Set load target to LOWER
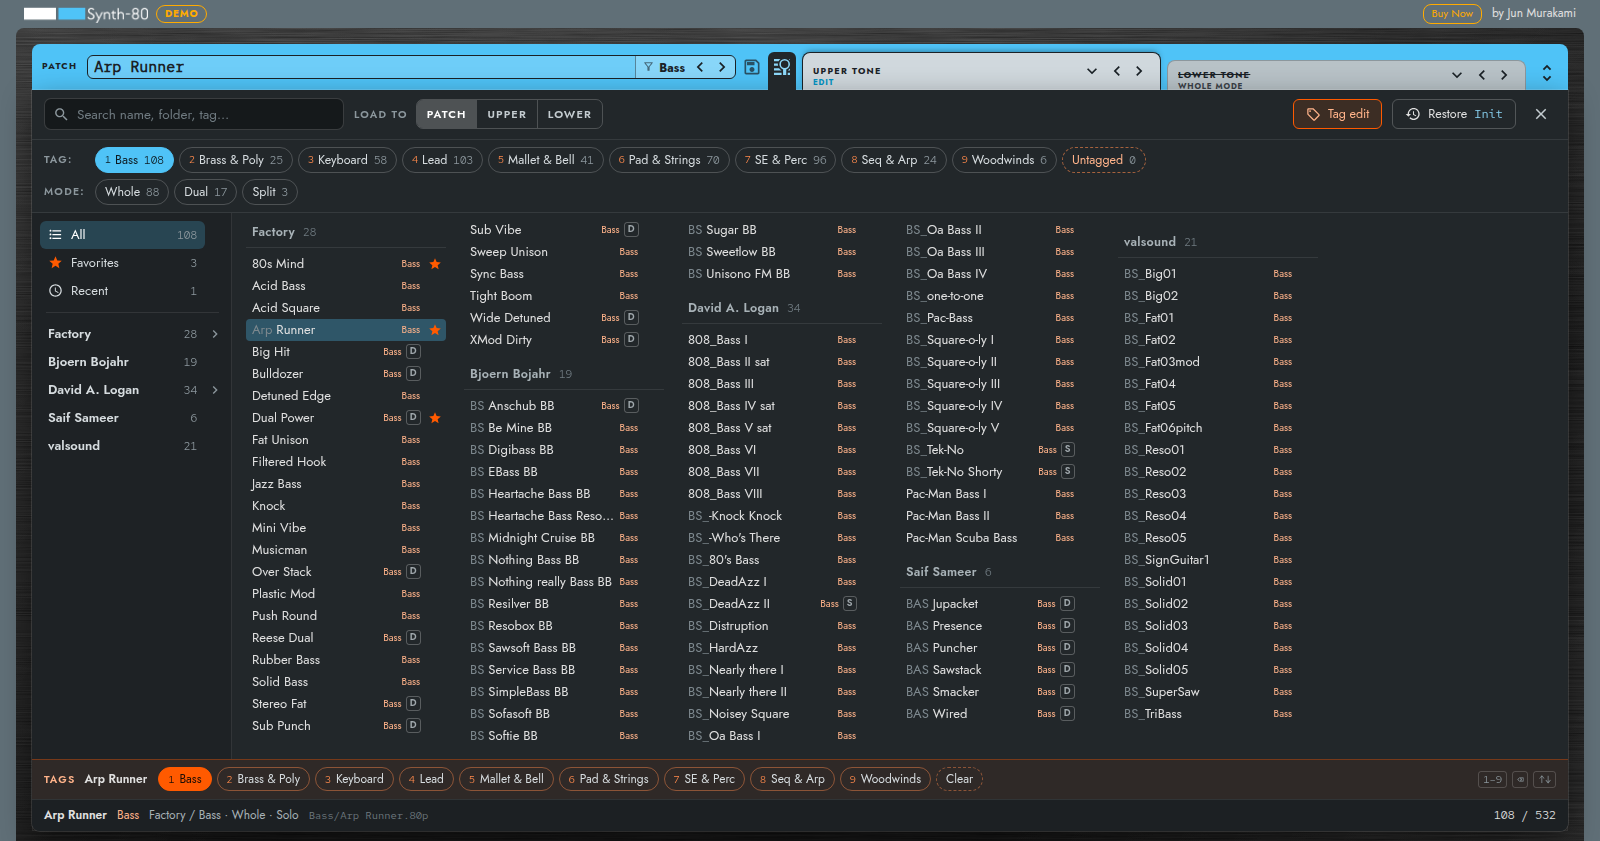The height and width of the screenshot is (841, 1600). click(569, 114)
